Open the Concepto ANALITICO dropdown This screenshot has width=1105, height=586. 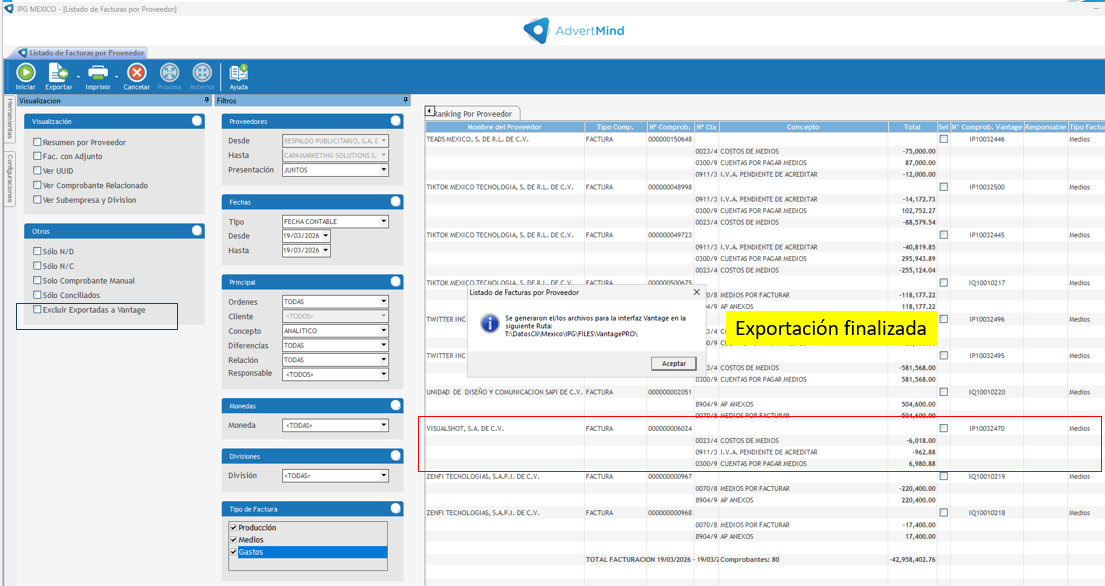point(384,330)
